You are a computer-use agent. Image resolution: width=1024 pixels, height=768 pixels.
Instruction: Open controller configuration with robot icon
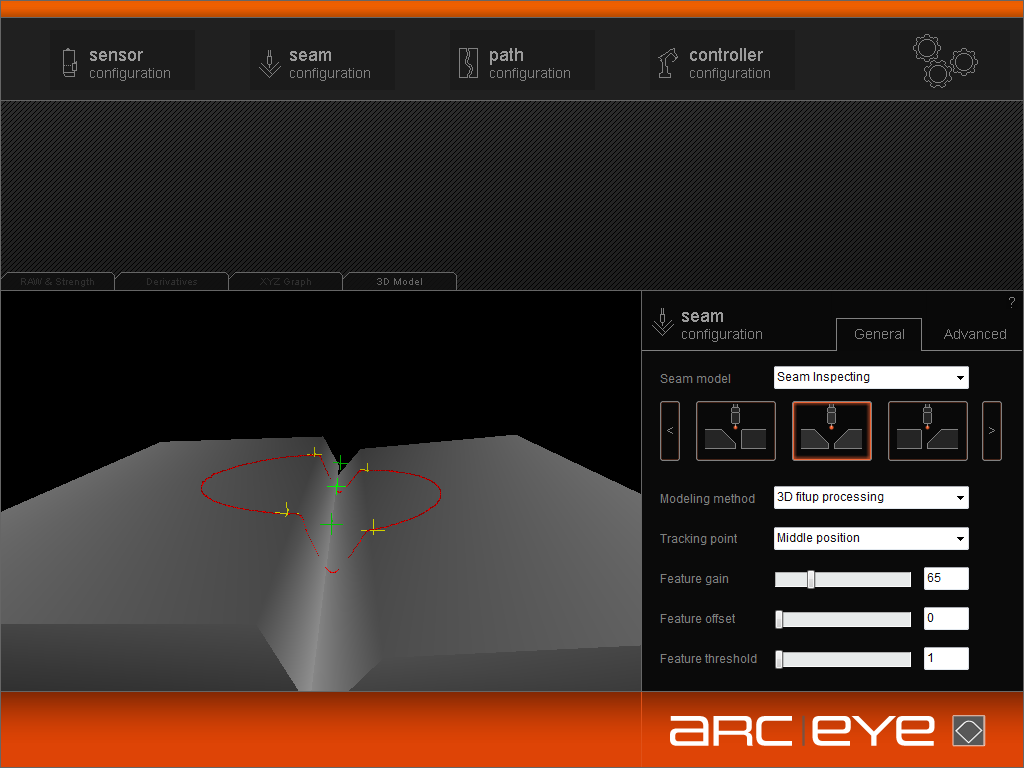(x=722, y=62)
